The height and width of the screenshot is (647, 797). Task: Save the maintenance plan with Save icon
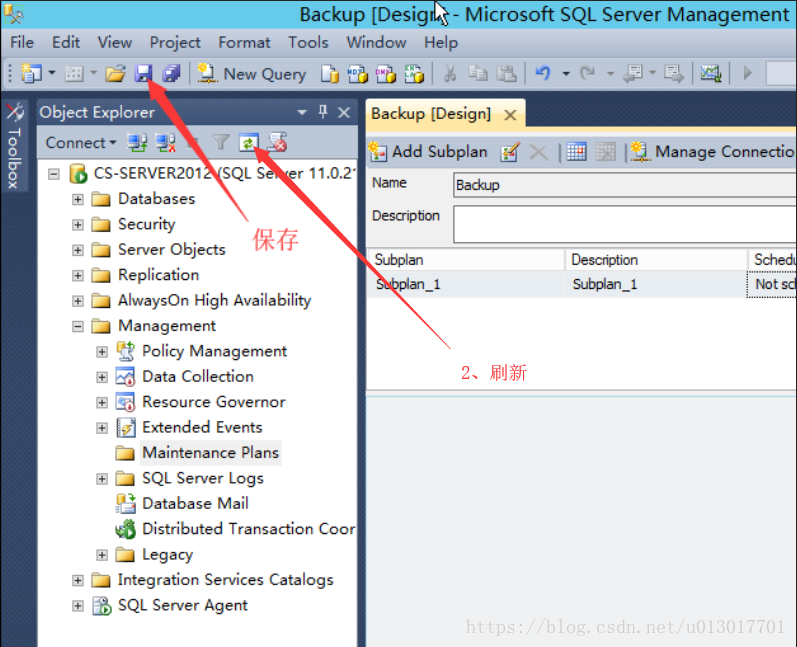click(143, 74)
